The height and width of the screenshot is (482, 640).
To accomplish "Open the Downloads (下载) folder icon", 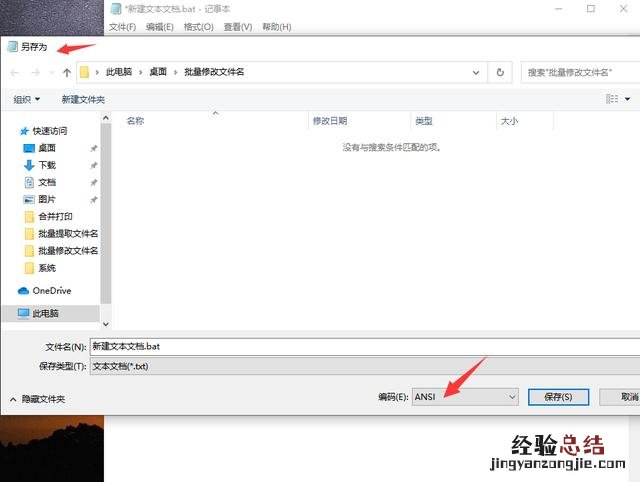I will point(29,165).
